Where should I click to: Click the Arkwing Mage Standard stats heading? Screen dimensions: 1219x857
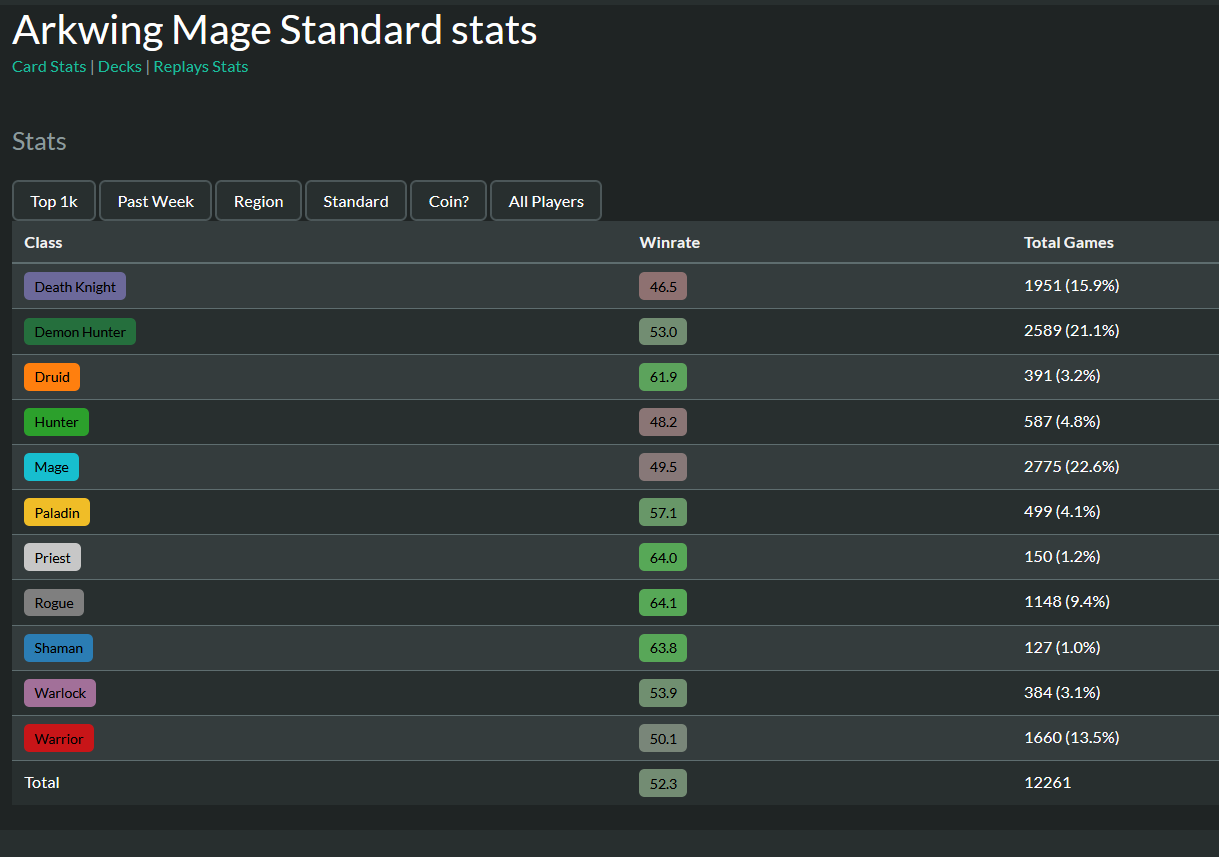[275, 31]
